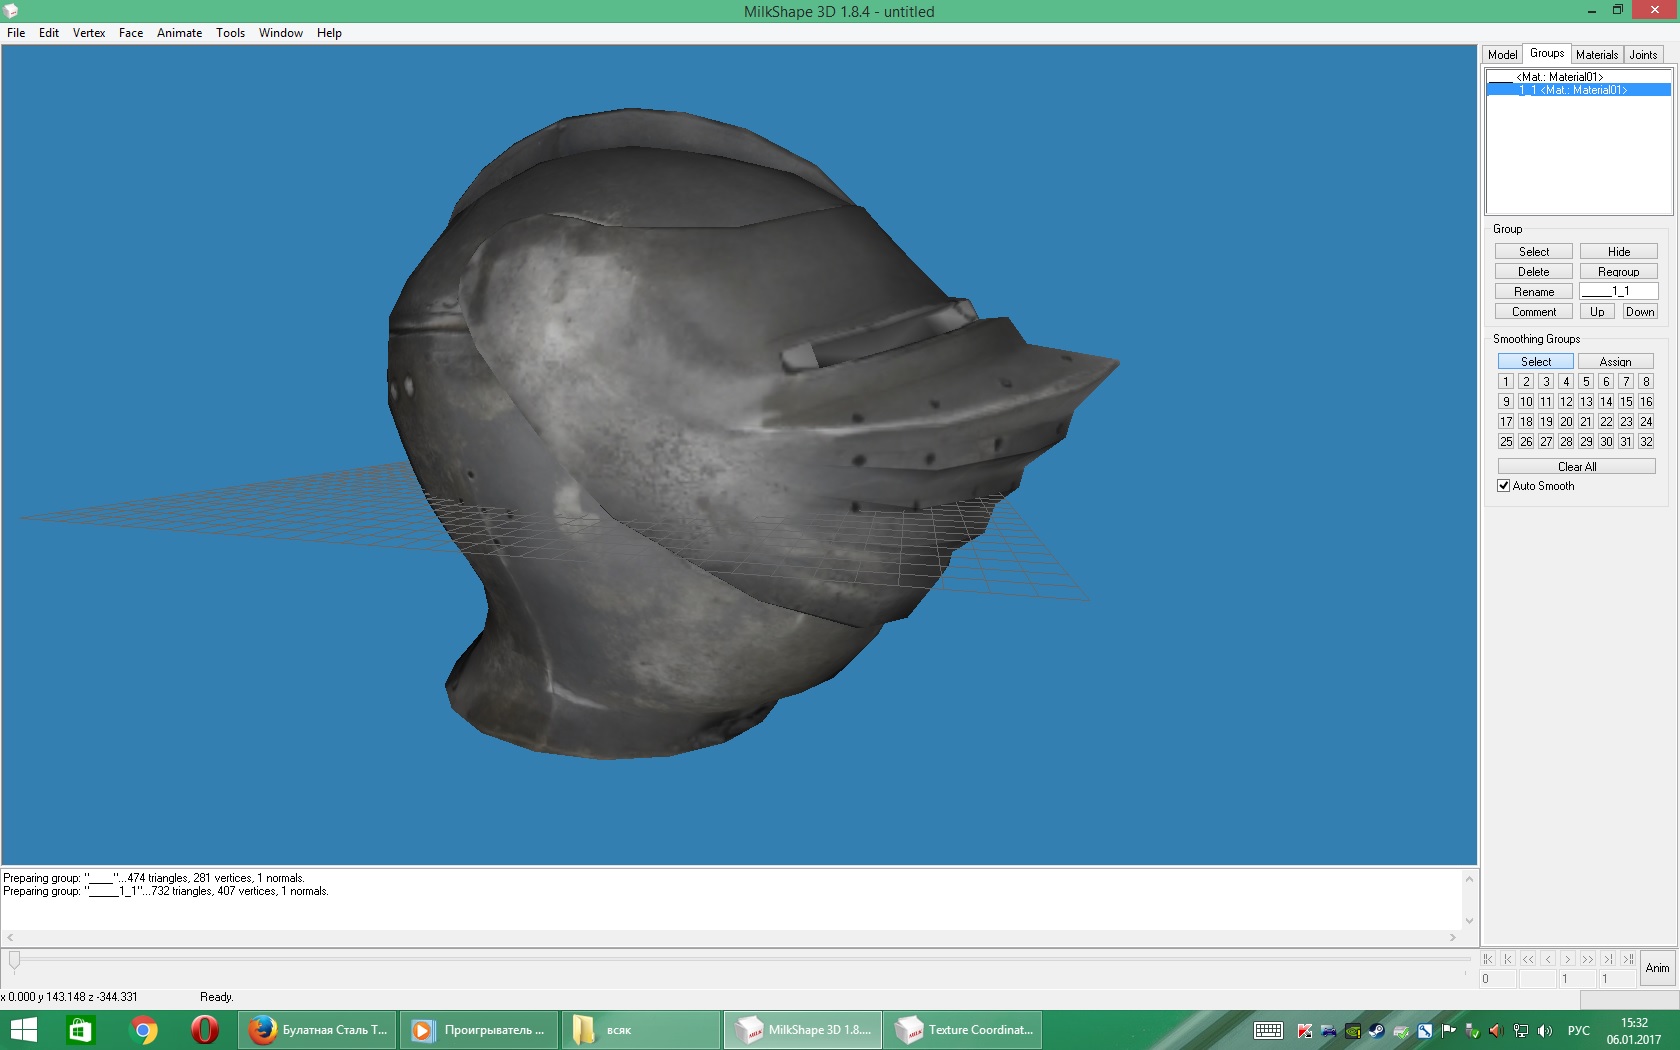
Task: Step one frame back button
Action: coord(1548,959)
